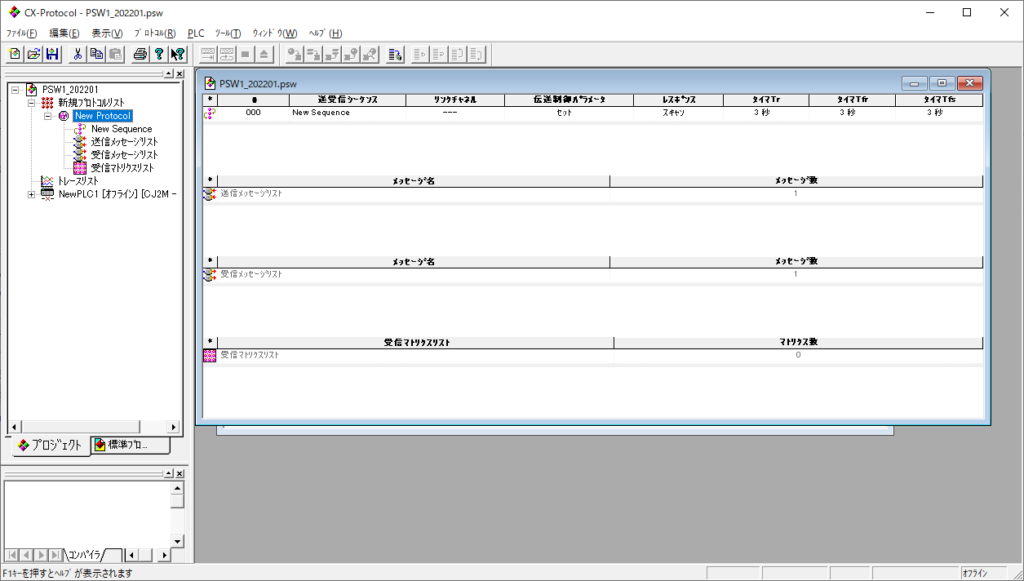Click the output pane vertical scroll down arrow
The image size is (1024, 581).
pos(178,541)
